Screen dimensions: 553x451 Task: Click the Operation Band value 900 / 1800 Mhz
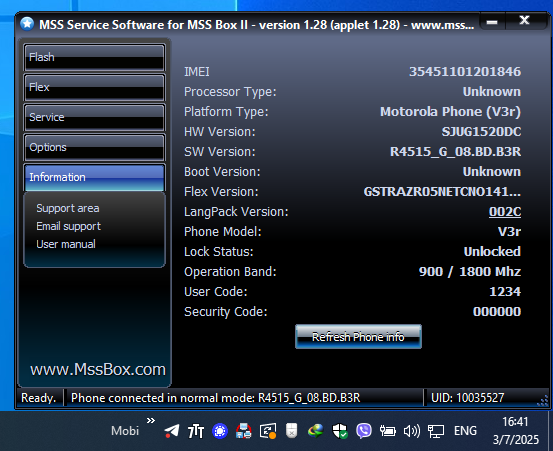coord(470,272)
